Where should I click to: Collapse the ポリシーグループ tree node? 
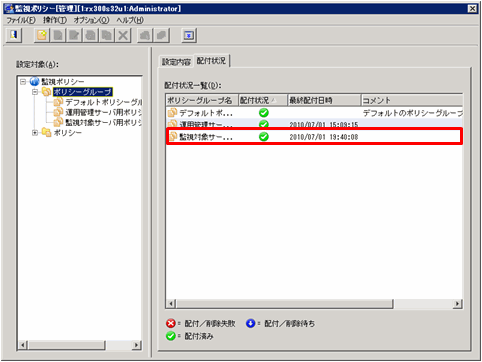[35, 91]
